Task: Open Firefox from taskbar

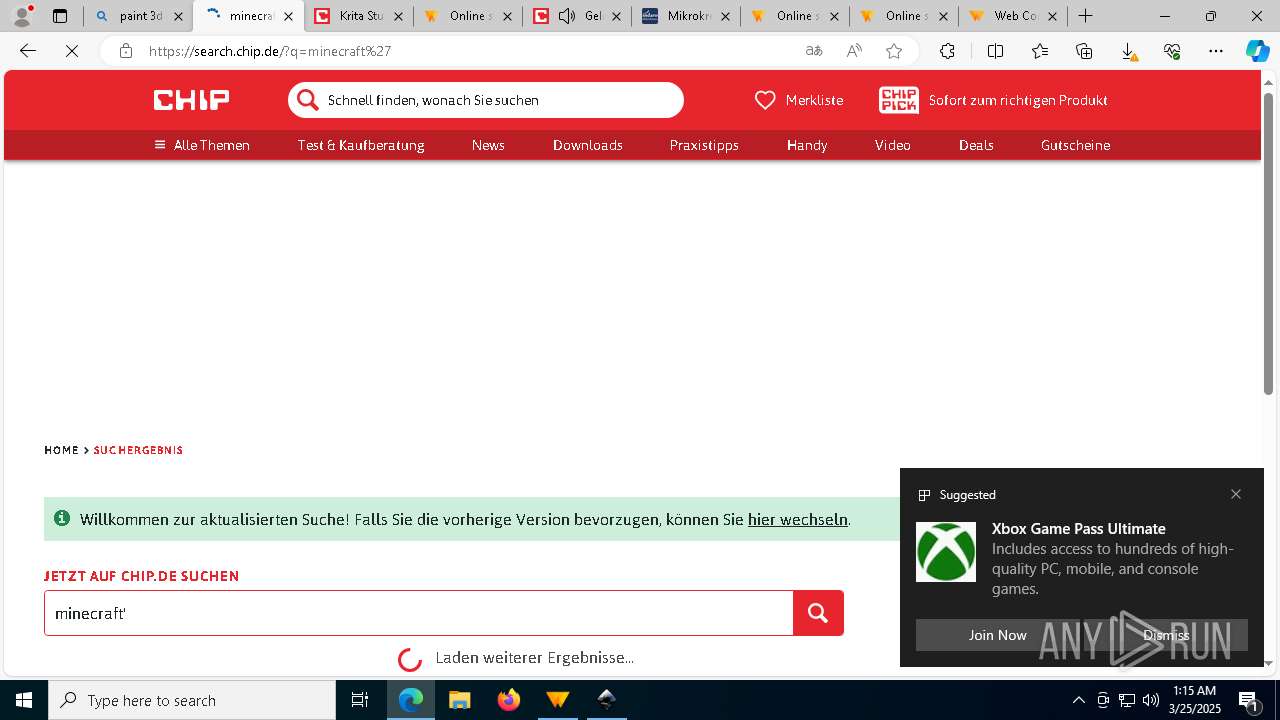Action: click(509, 700)
